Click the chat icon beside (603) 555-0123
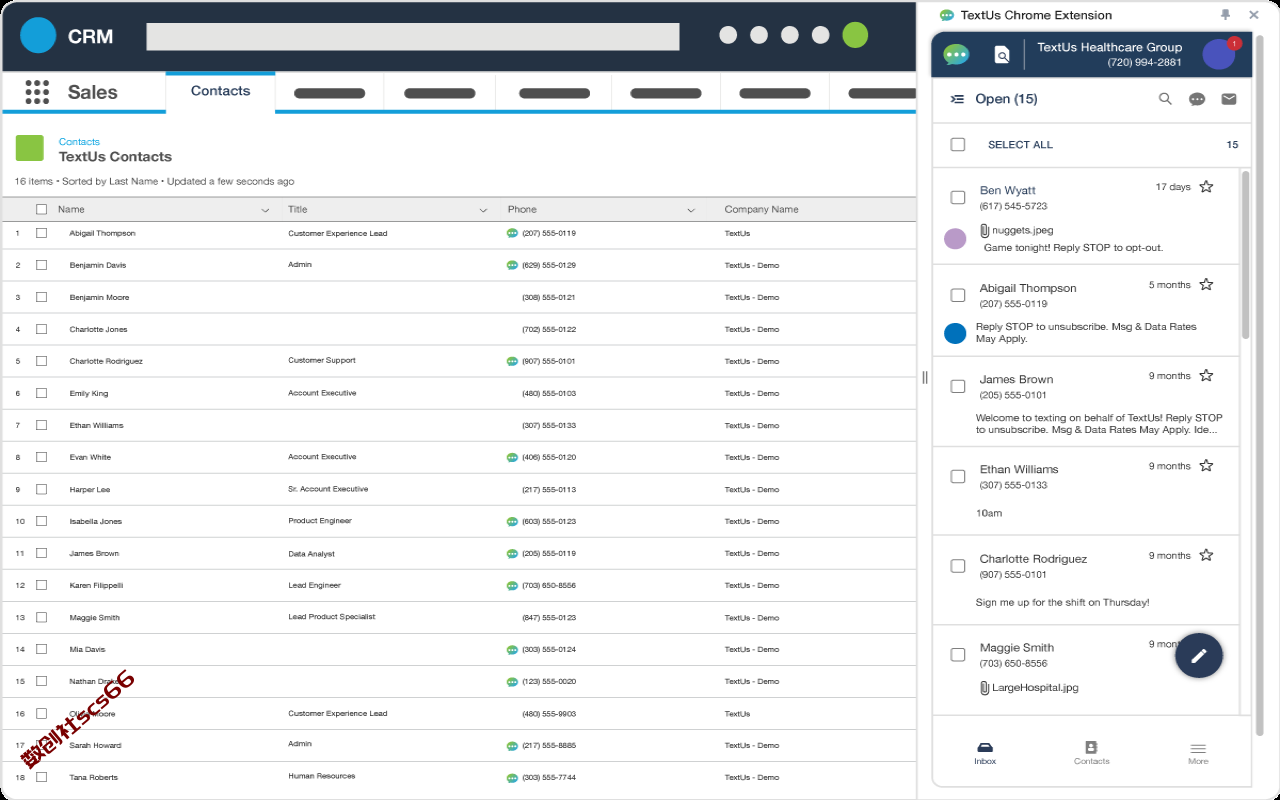The image size is (1280, 800). click(x=512, y=521)
